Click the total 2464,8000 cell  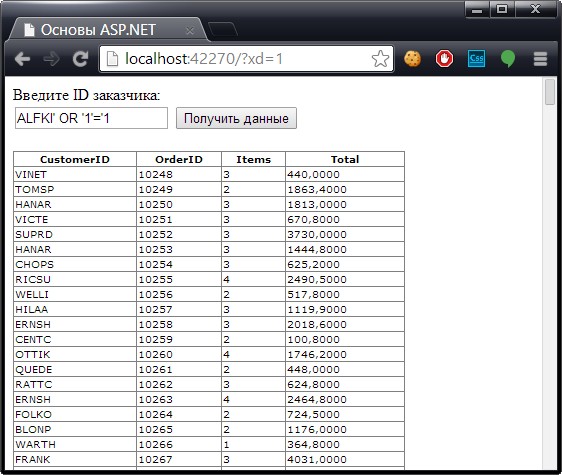(345, 399)
